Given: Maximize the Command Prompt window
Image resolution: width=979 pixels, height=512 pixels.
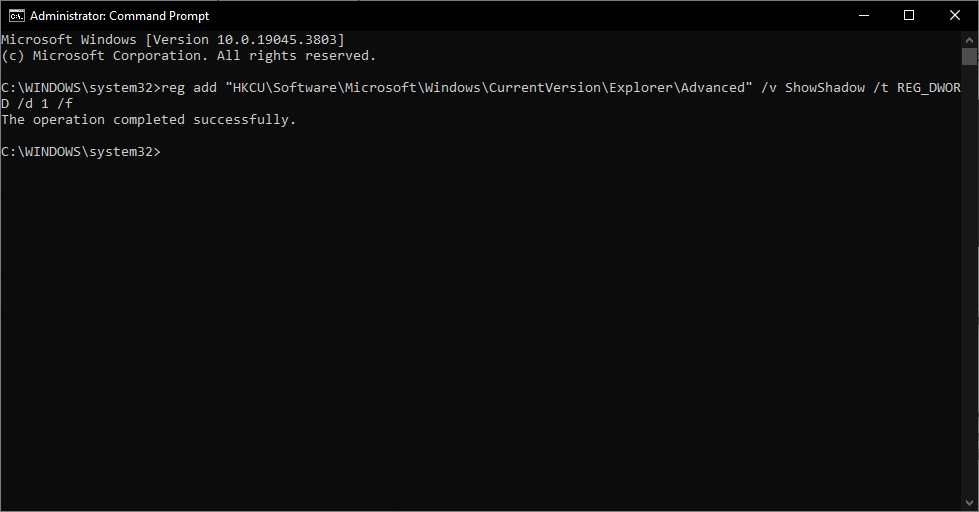Looking at the screenshot, I should pyautogui.click(x=909, y=15).
